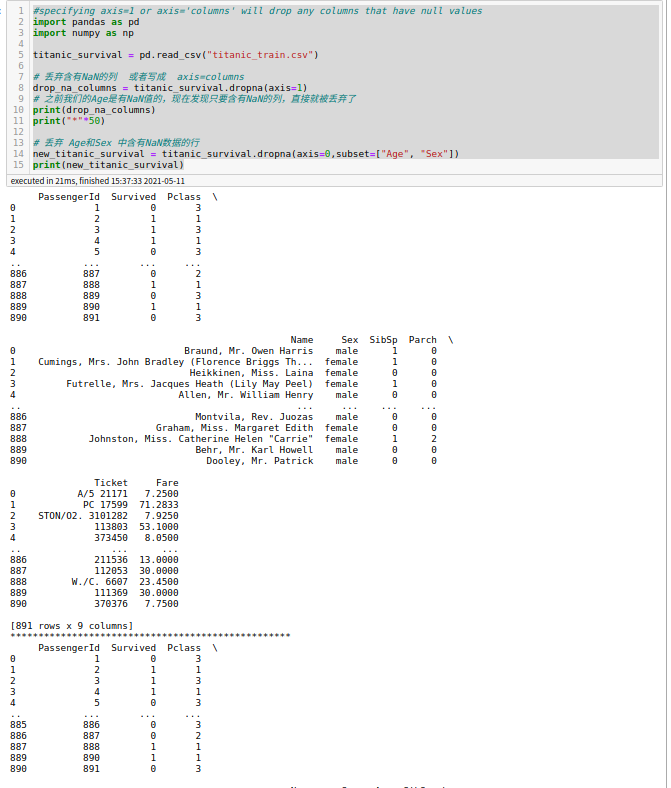671x788 pixels.
Task: Click the Chinese comment above the dropna(axis=1) line
Action: click(139, 77)
